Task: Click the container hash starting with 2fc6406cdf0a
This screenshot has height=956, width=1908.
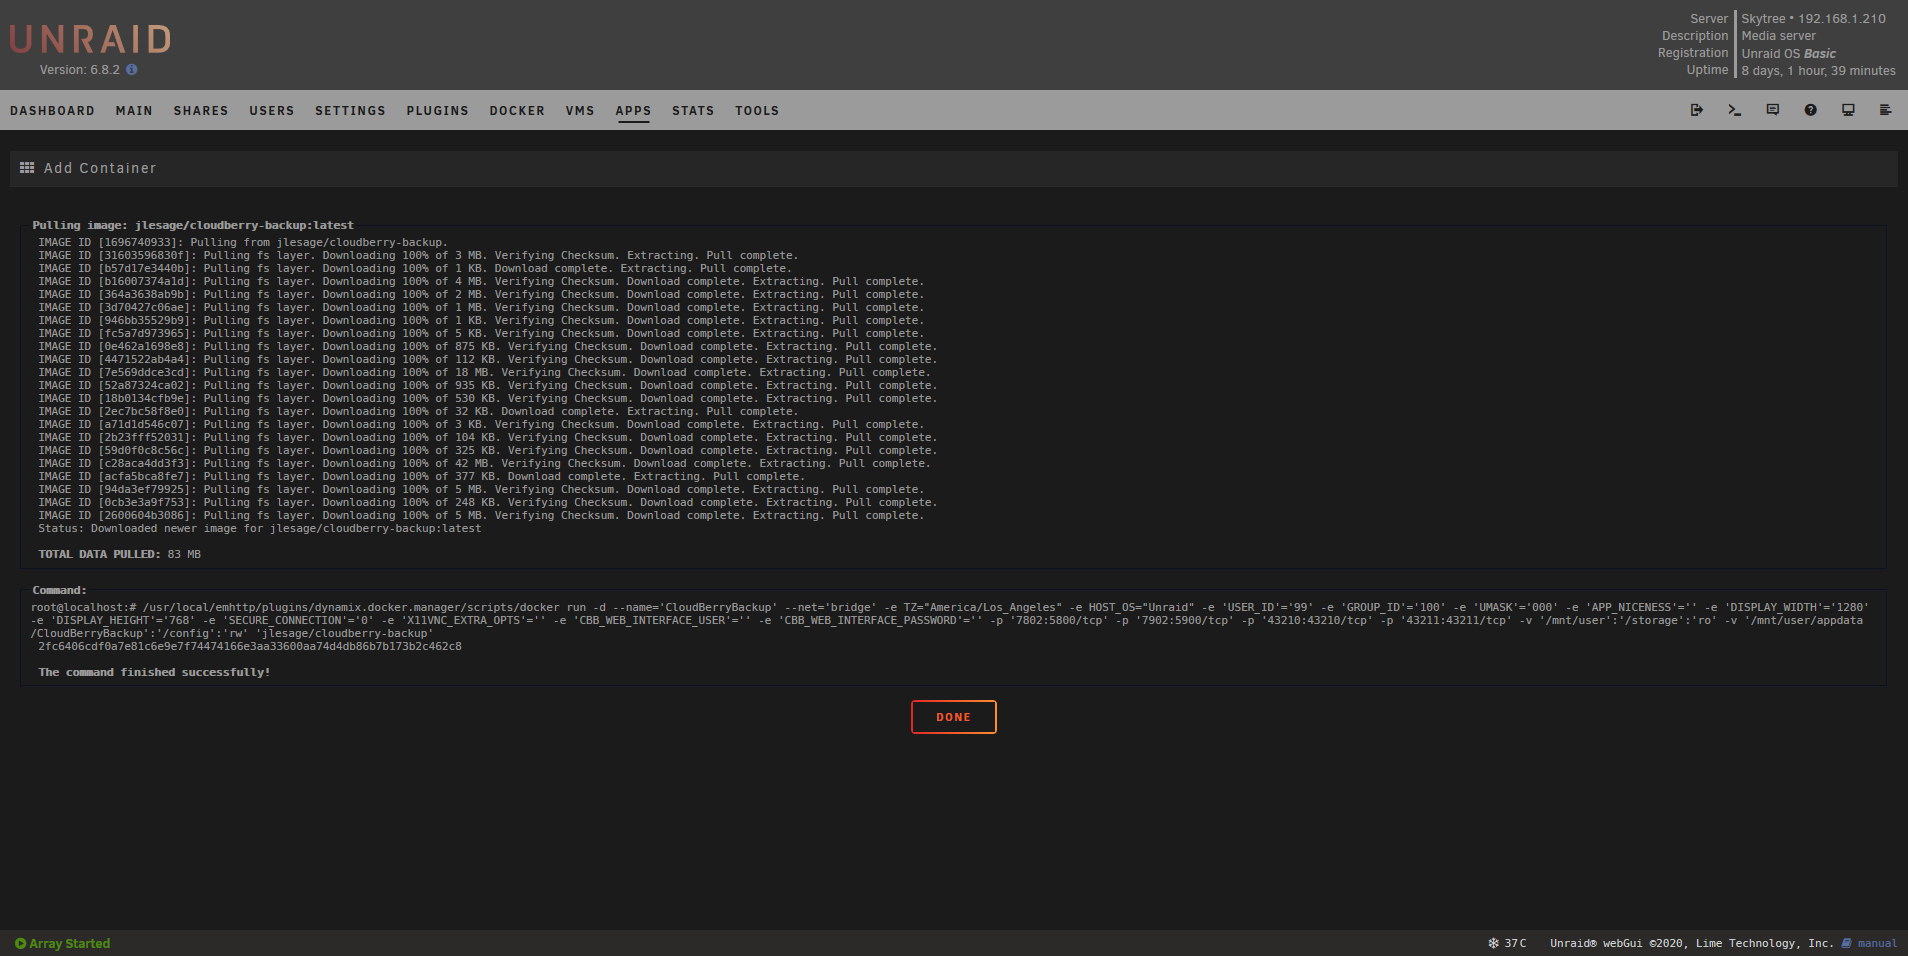Action: 250,646
